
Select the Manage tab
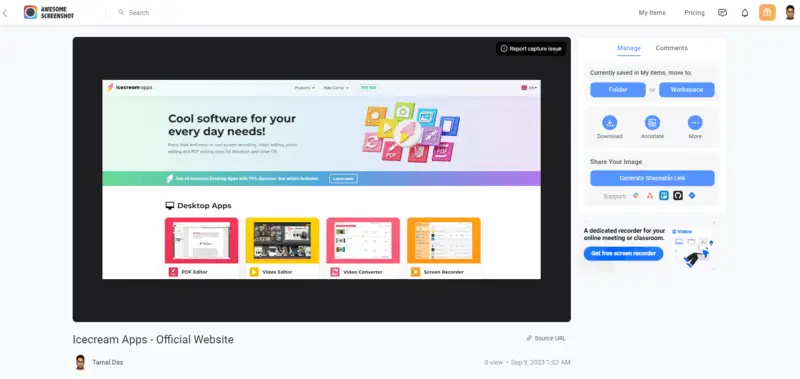click(x=629, y=48)
